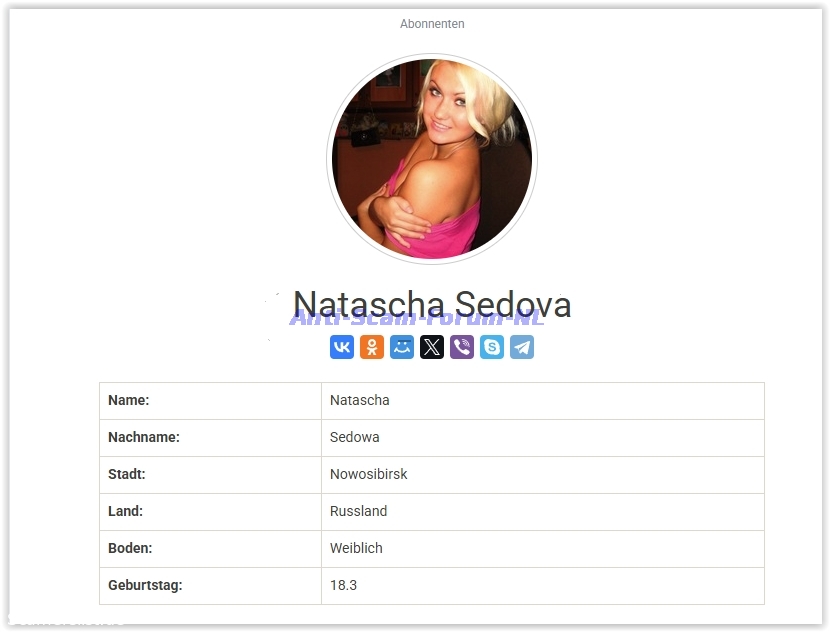This screenshot has width=830, height=632.
Task: Select the Geburtstag value 18.3
Action: point(343,585)
